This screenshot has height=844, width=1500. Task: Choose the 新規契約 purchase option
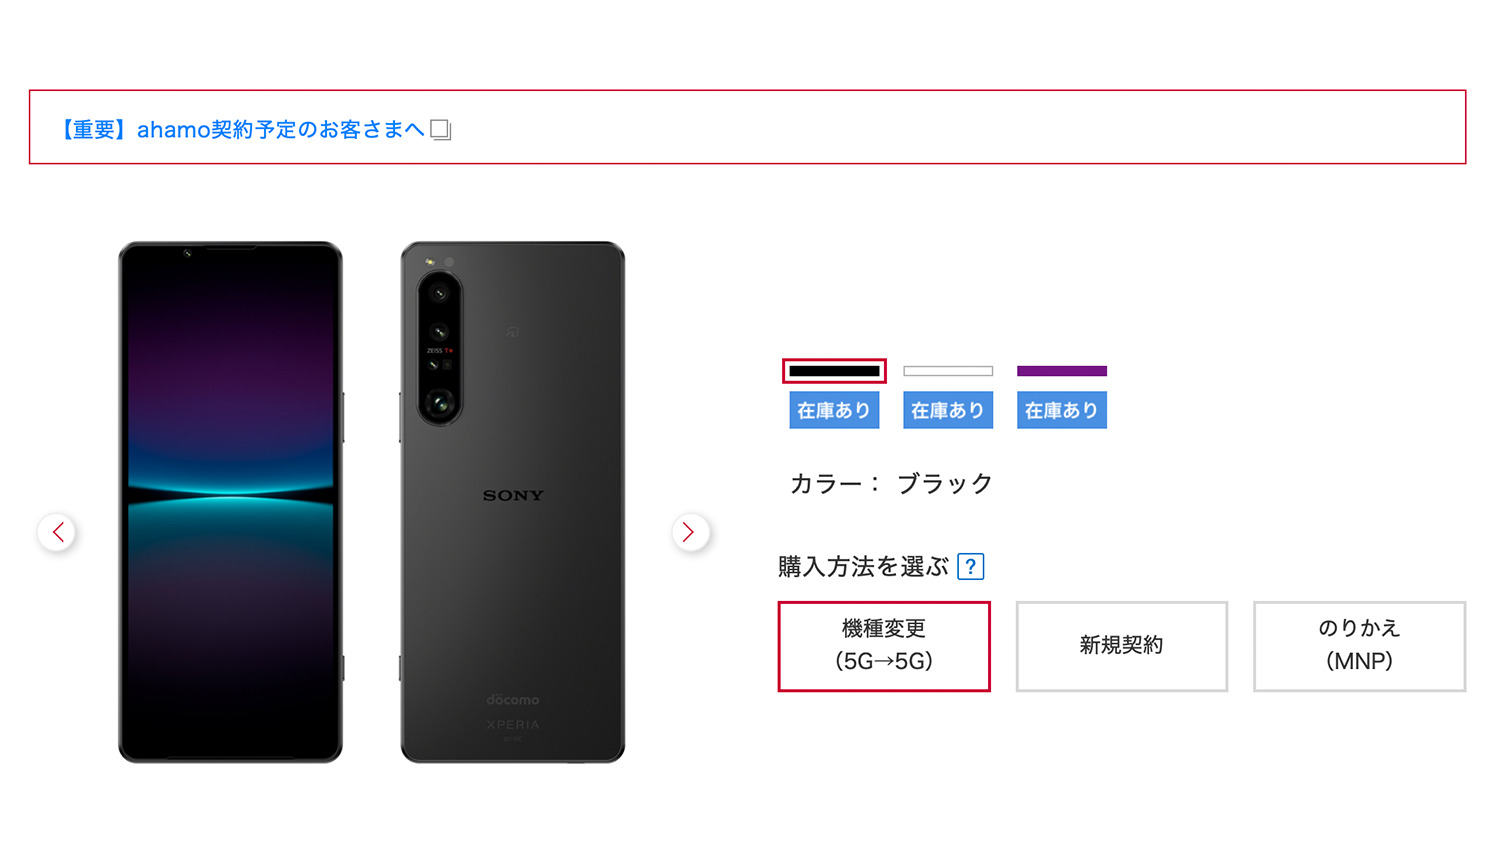tap(1122, 646)
